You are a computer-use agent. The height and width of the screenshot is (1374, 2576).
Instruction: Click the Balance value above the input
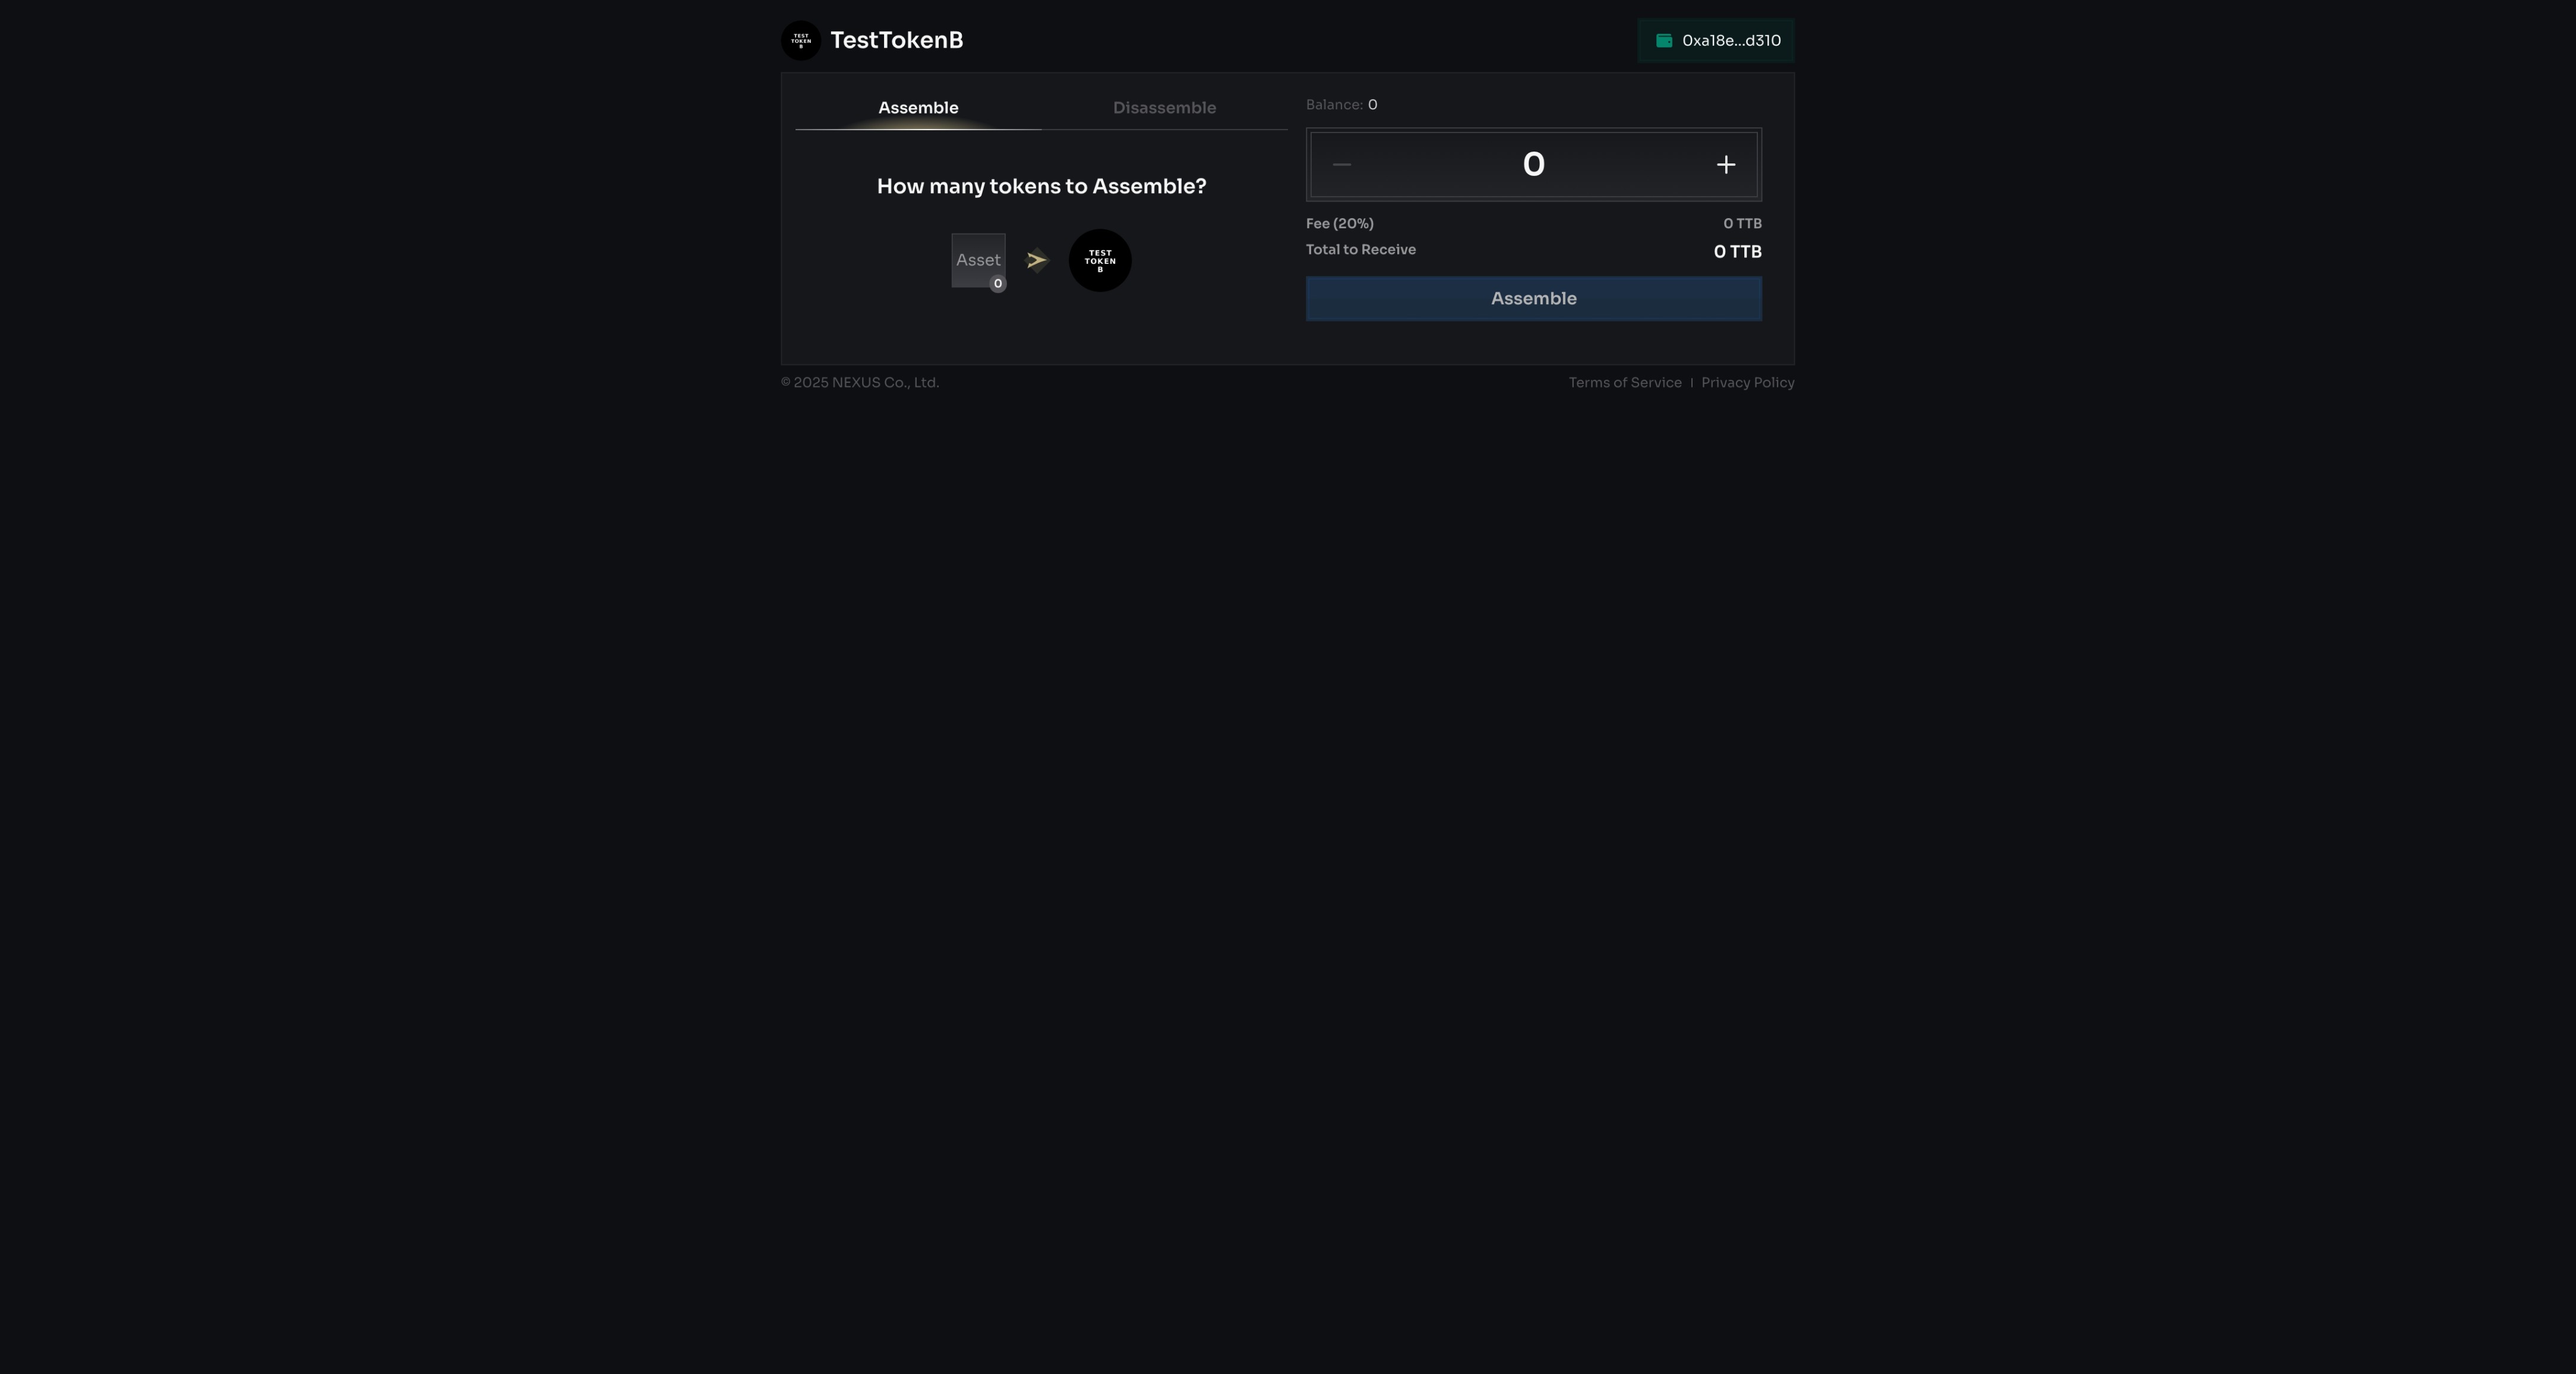point(1372,105)
